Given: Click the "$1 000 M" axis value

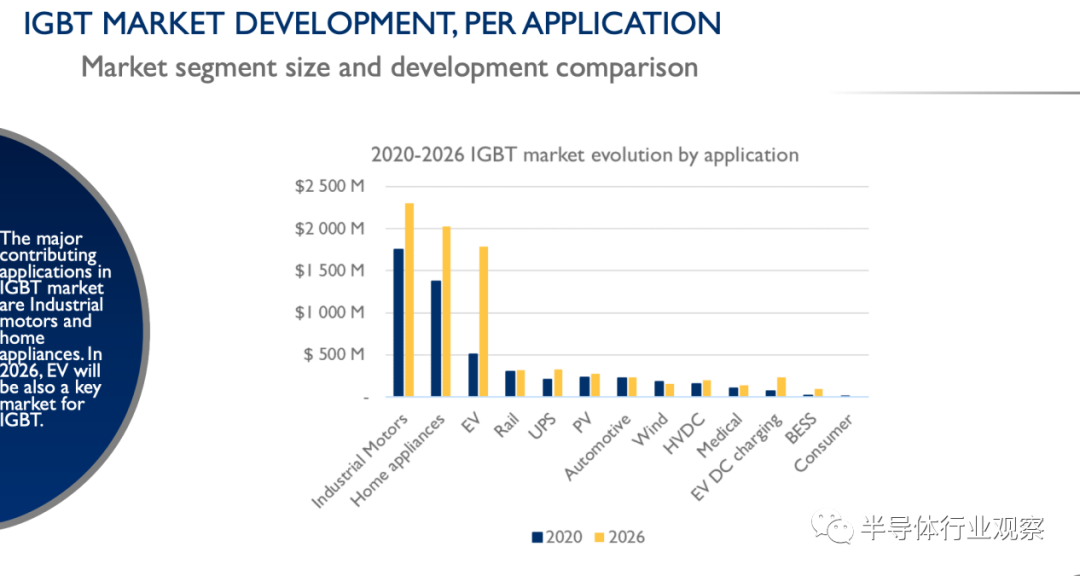Looking at the screenshot, I should (330, 313).
